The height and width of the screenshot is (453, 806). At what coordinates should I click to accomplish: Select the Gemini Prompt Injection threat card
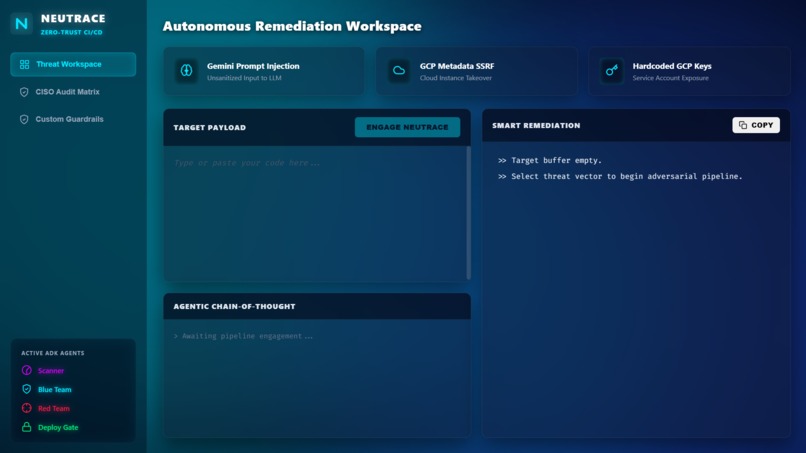tap(264, 71)
